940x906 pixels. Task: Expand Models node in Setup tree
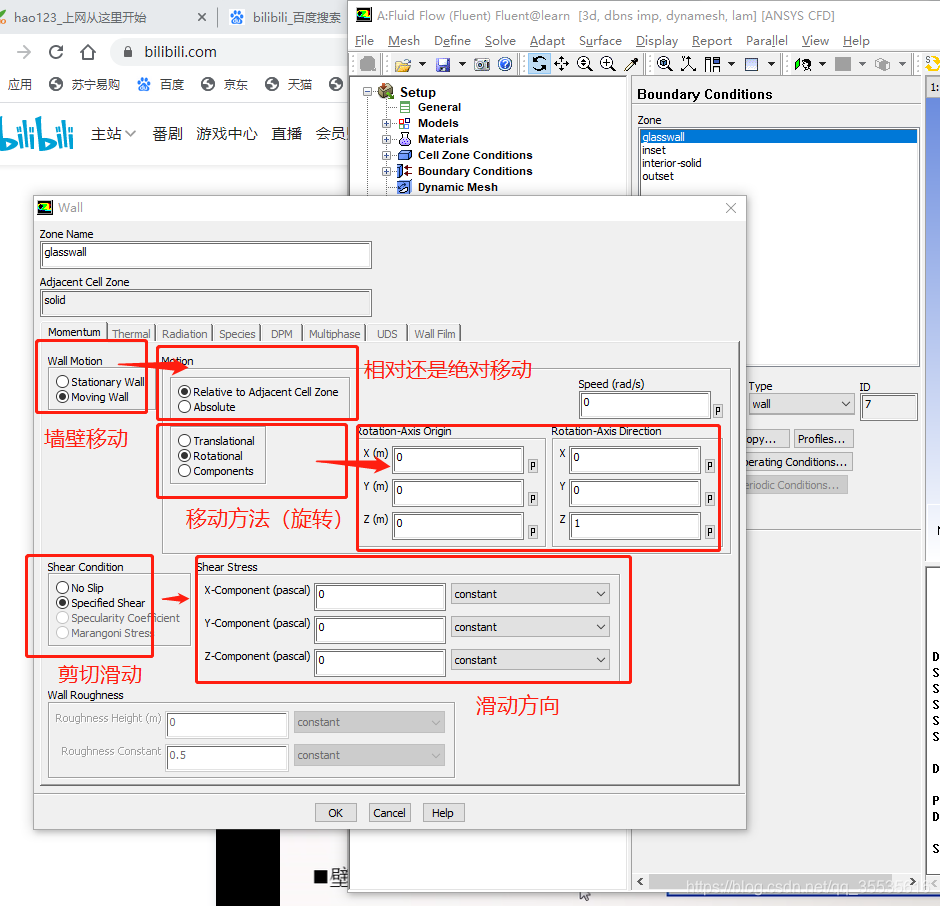pos(387,123)
